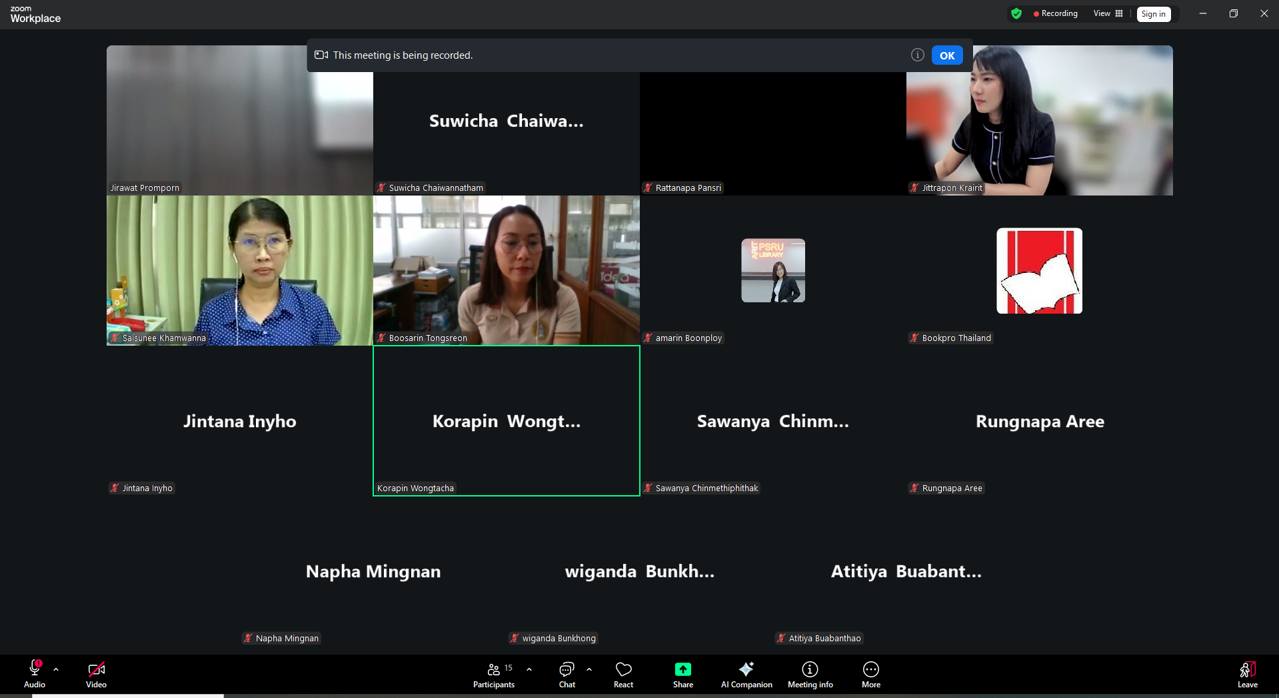Open the More options menu
This screenshot has width=1279, height=698.
click(871, 673)
